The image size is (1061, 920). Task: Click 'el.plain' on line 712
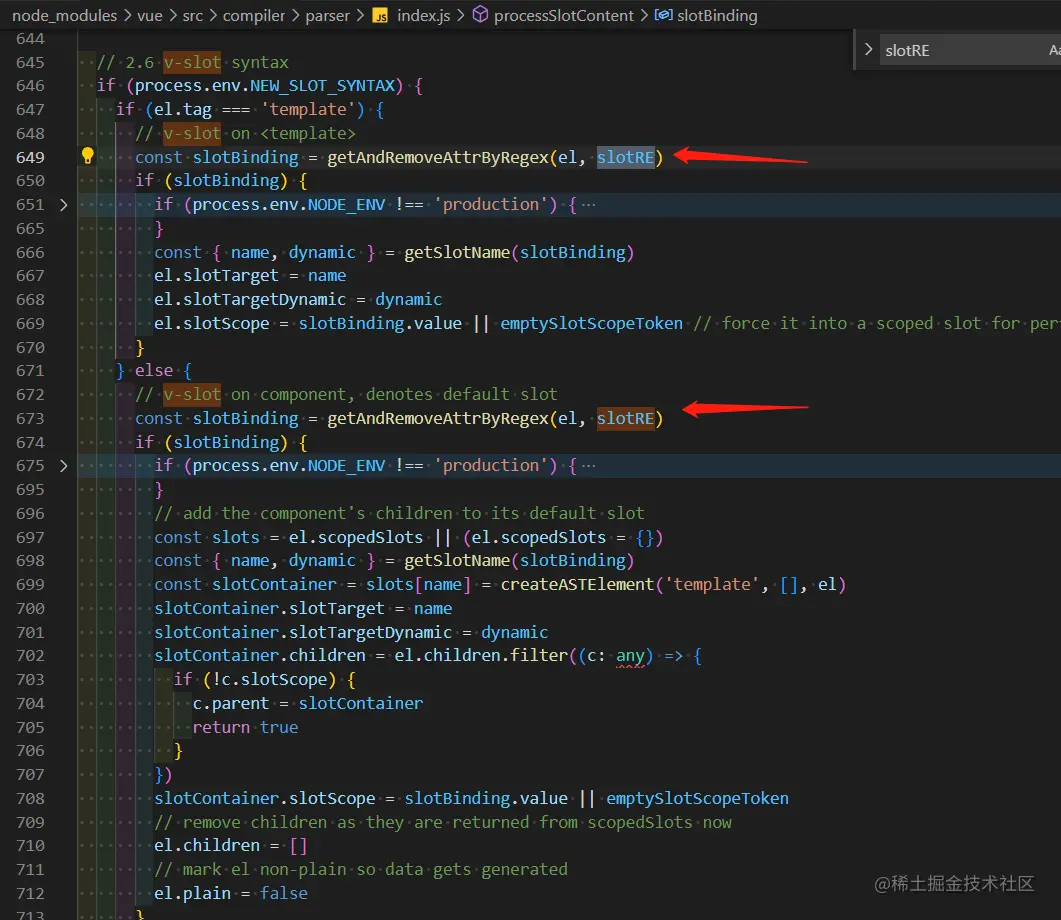[x=192, y=893]
